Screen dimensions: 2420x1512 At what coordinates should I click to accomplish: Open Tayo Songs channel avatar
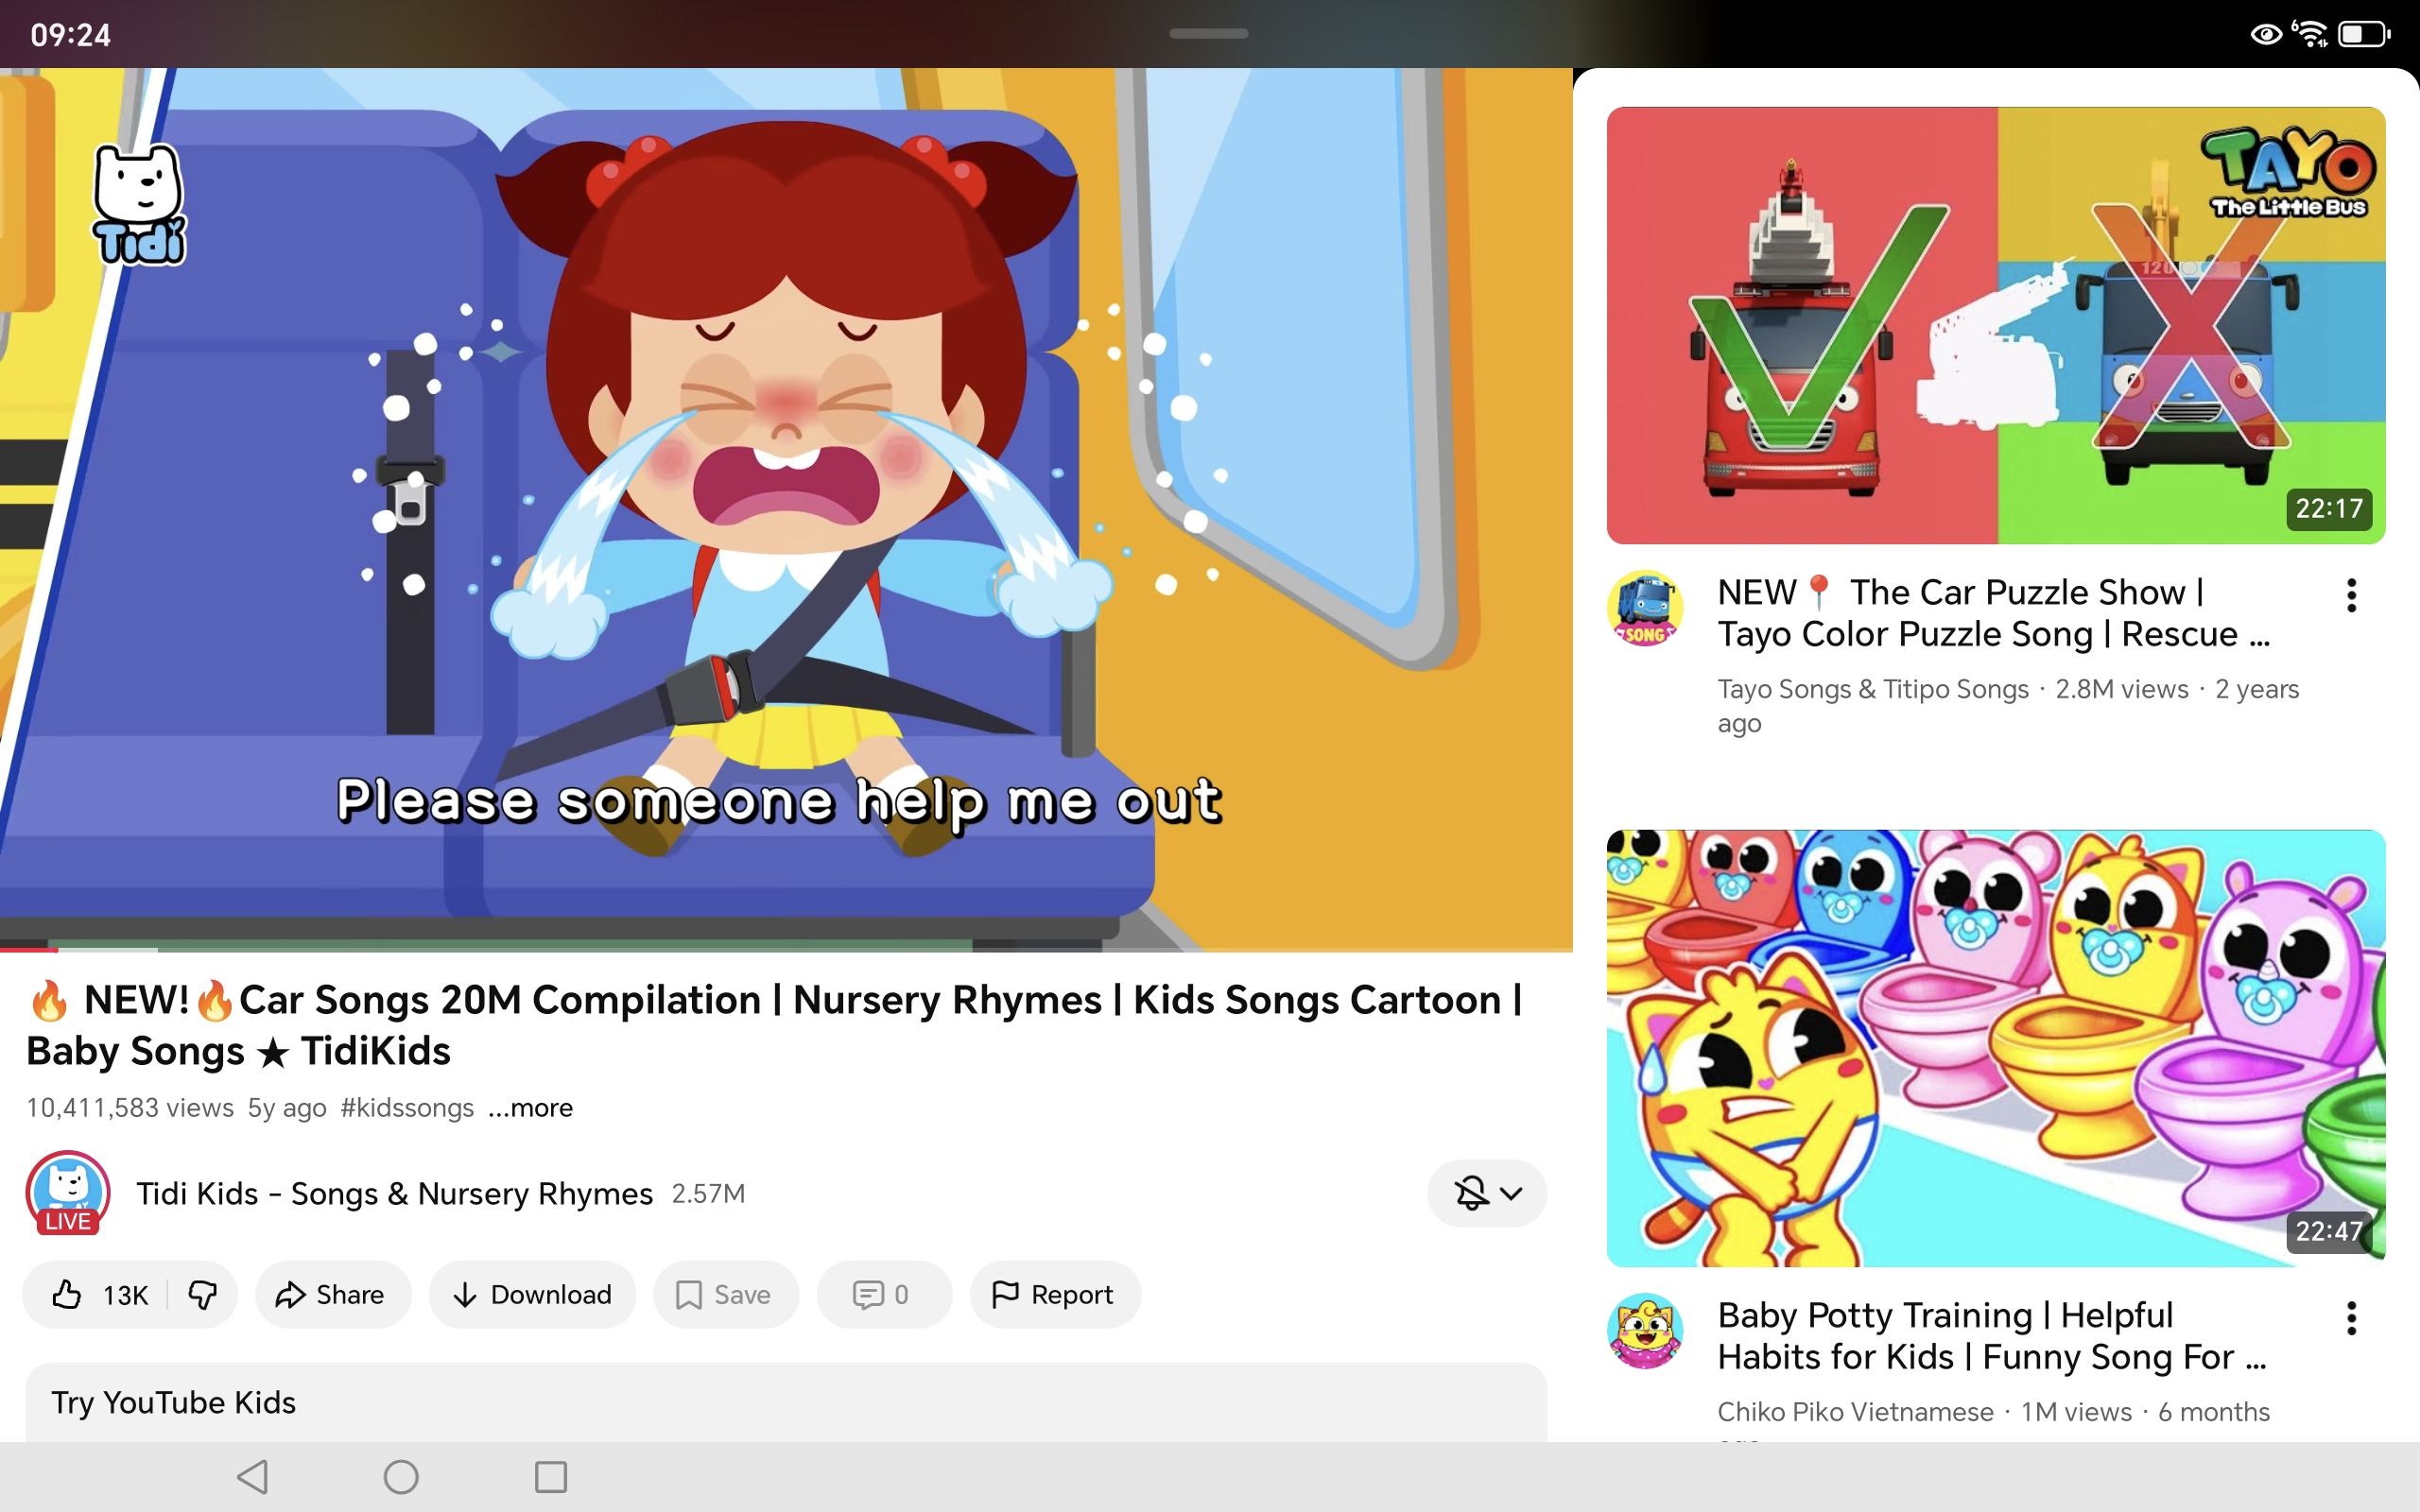pos(1645,608)
